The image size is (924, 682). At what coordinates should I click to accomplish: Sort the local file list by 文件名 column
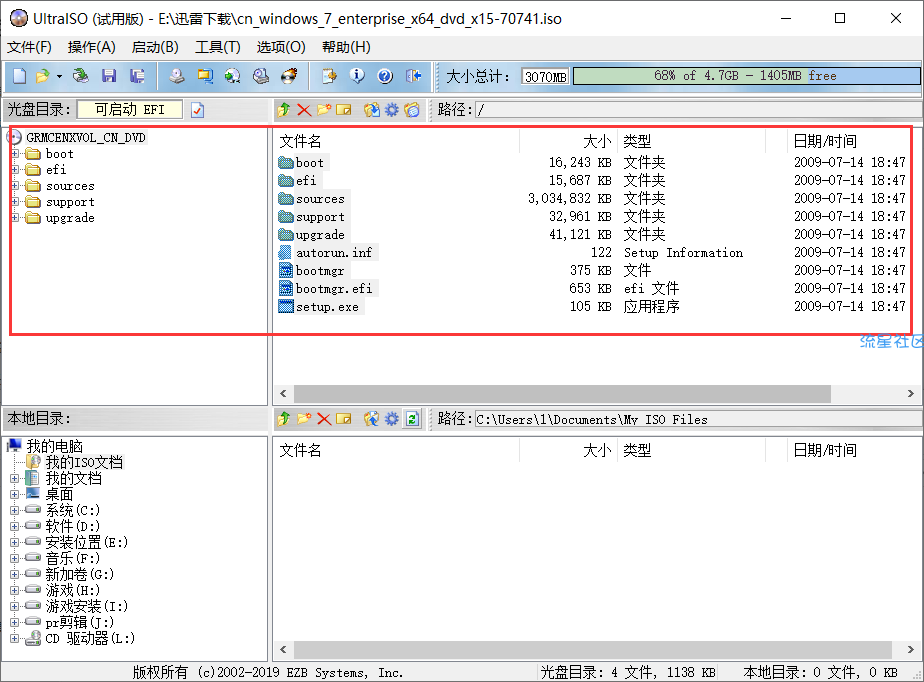397,451
